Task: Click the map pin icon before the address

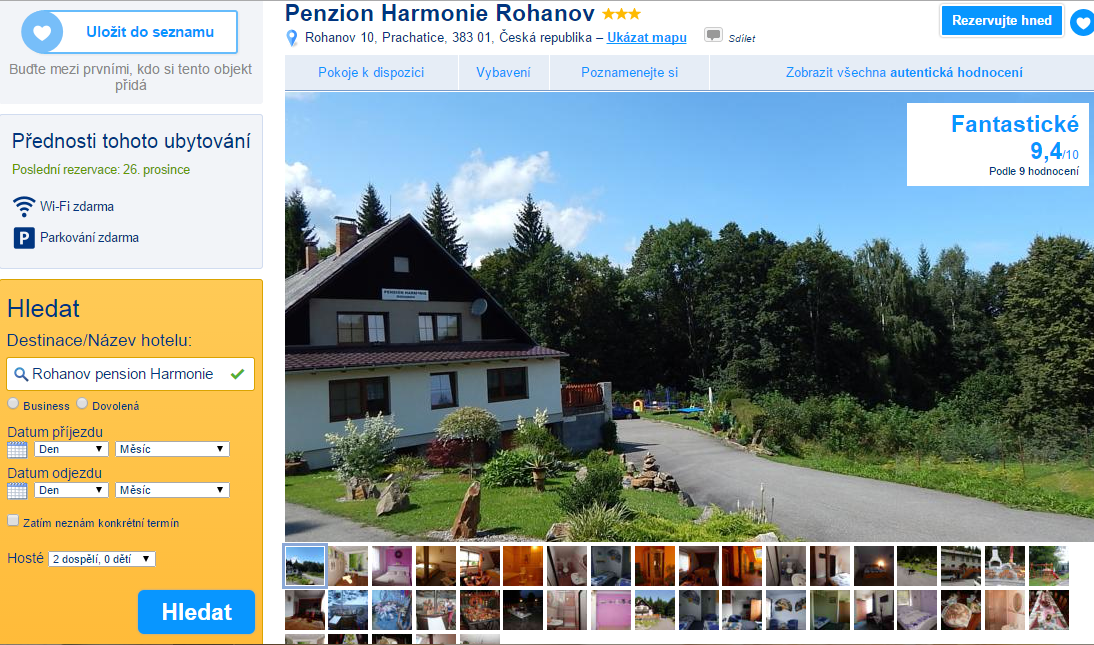Action: click(x=292, y=38)
